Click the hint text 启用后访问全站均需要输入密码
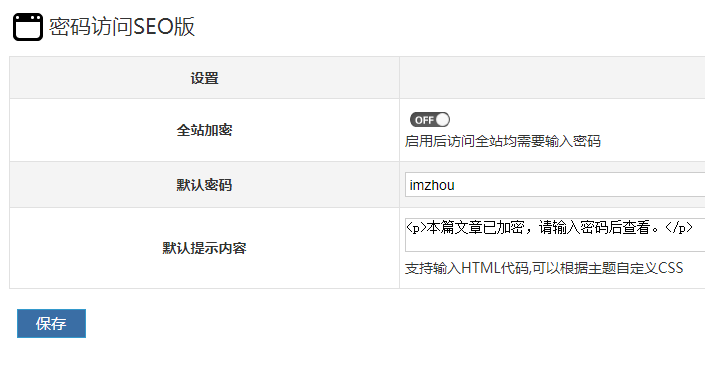The height and width of the screenshot is (374, 705). (x=503, y=141)
